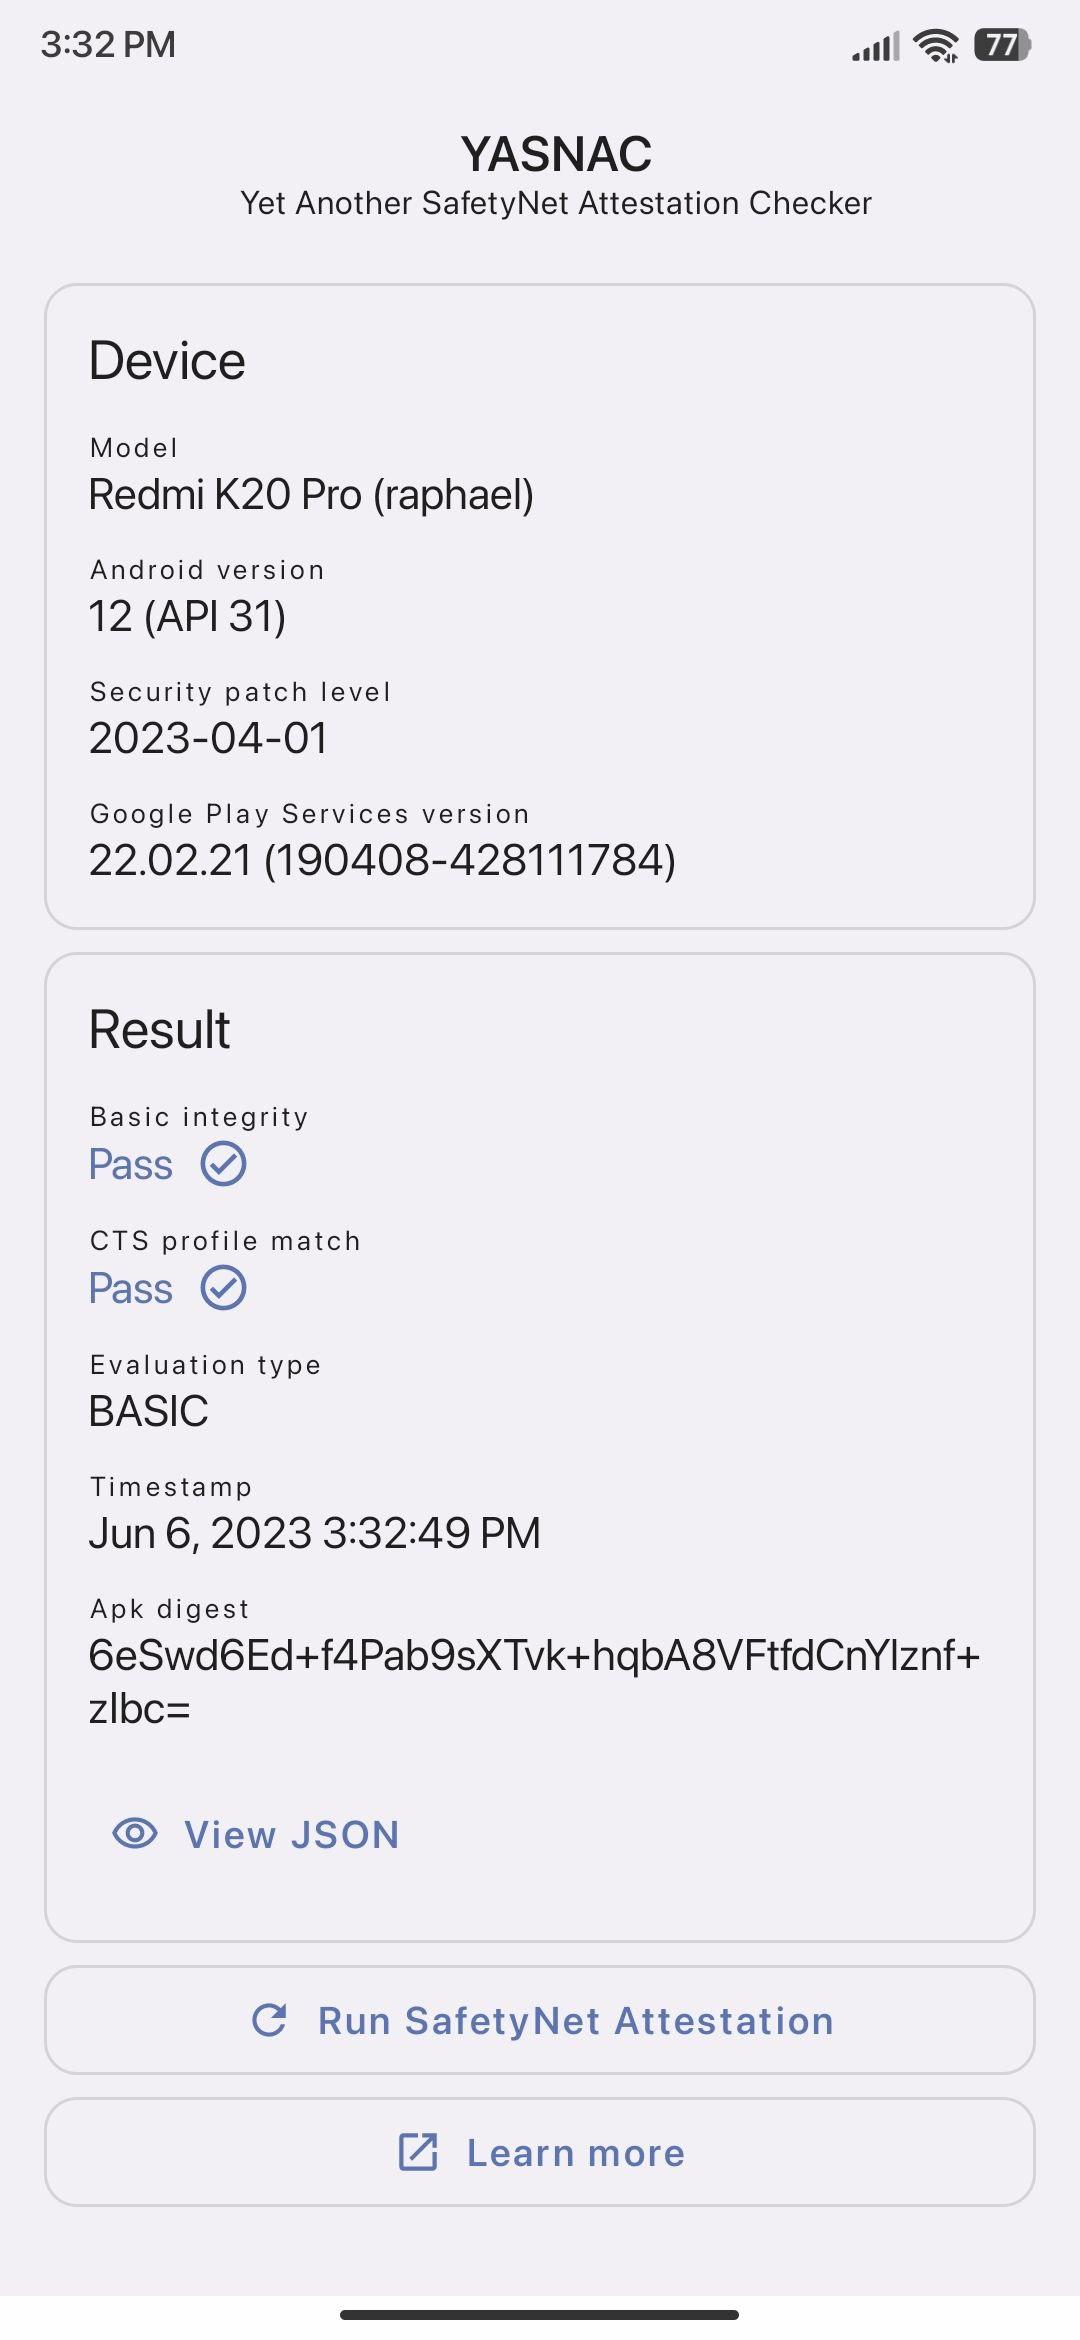The height and width of the screenshot is (2340, 1080).
Task: Tap the BASIC evaluation type value
Action: (x=148, y=1411)
